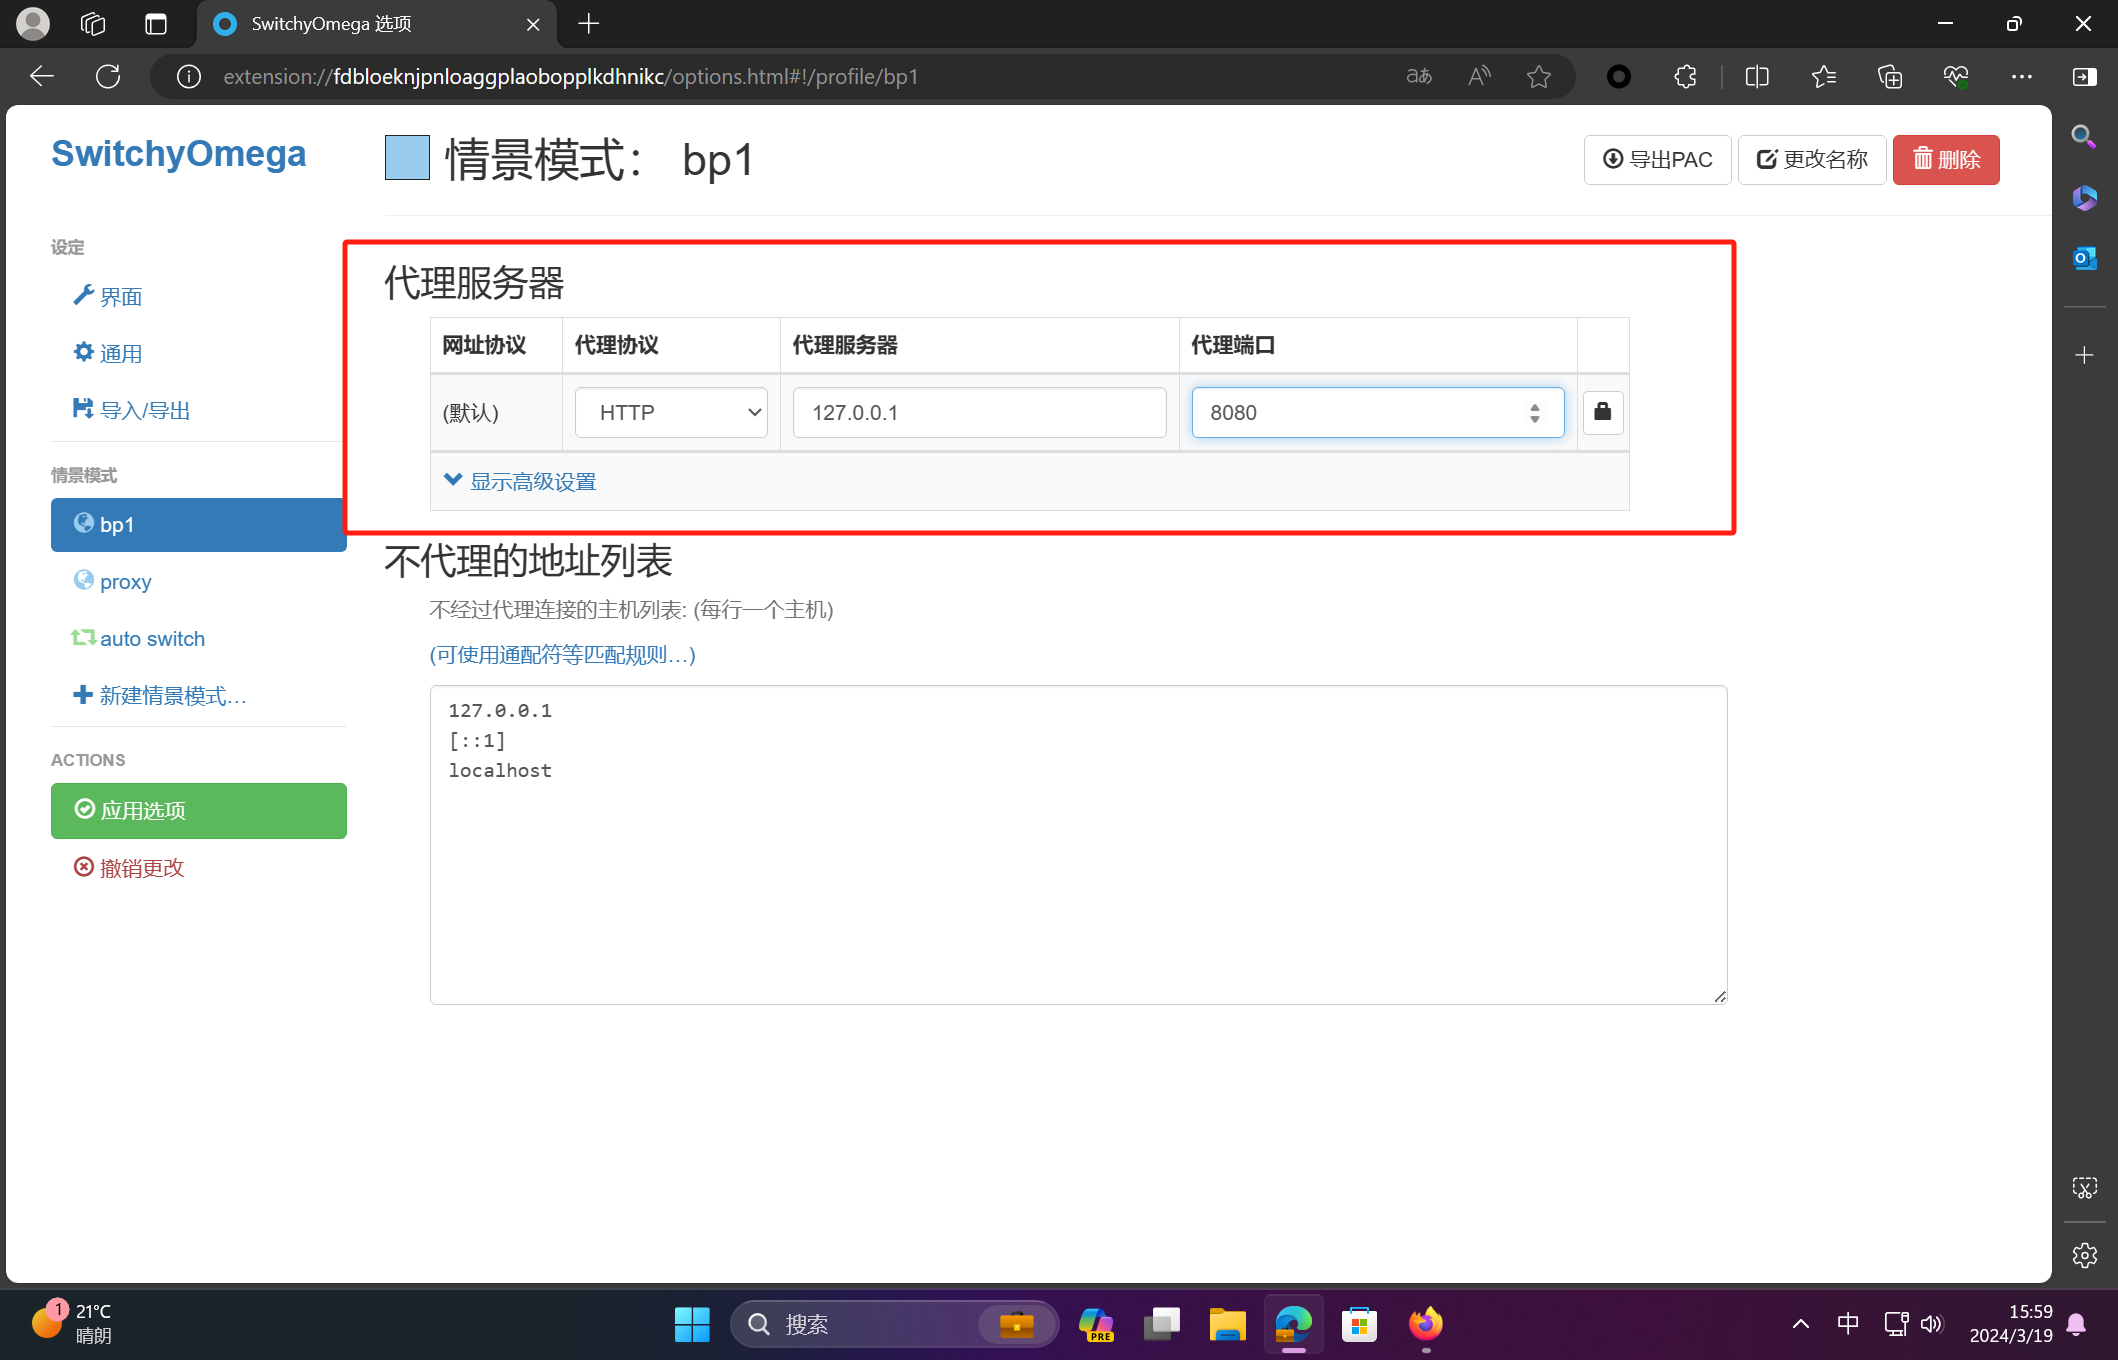Click the 应用选项 apply button
This screenshot has height=1360, width=2118.
tap(198, 810)
